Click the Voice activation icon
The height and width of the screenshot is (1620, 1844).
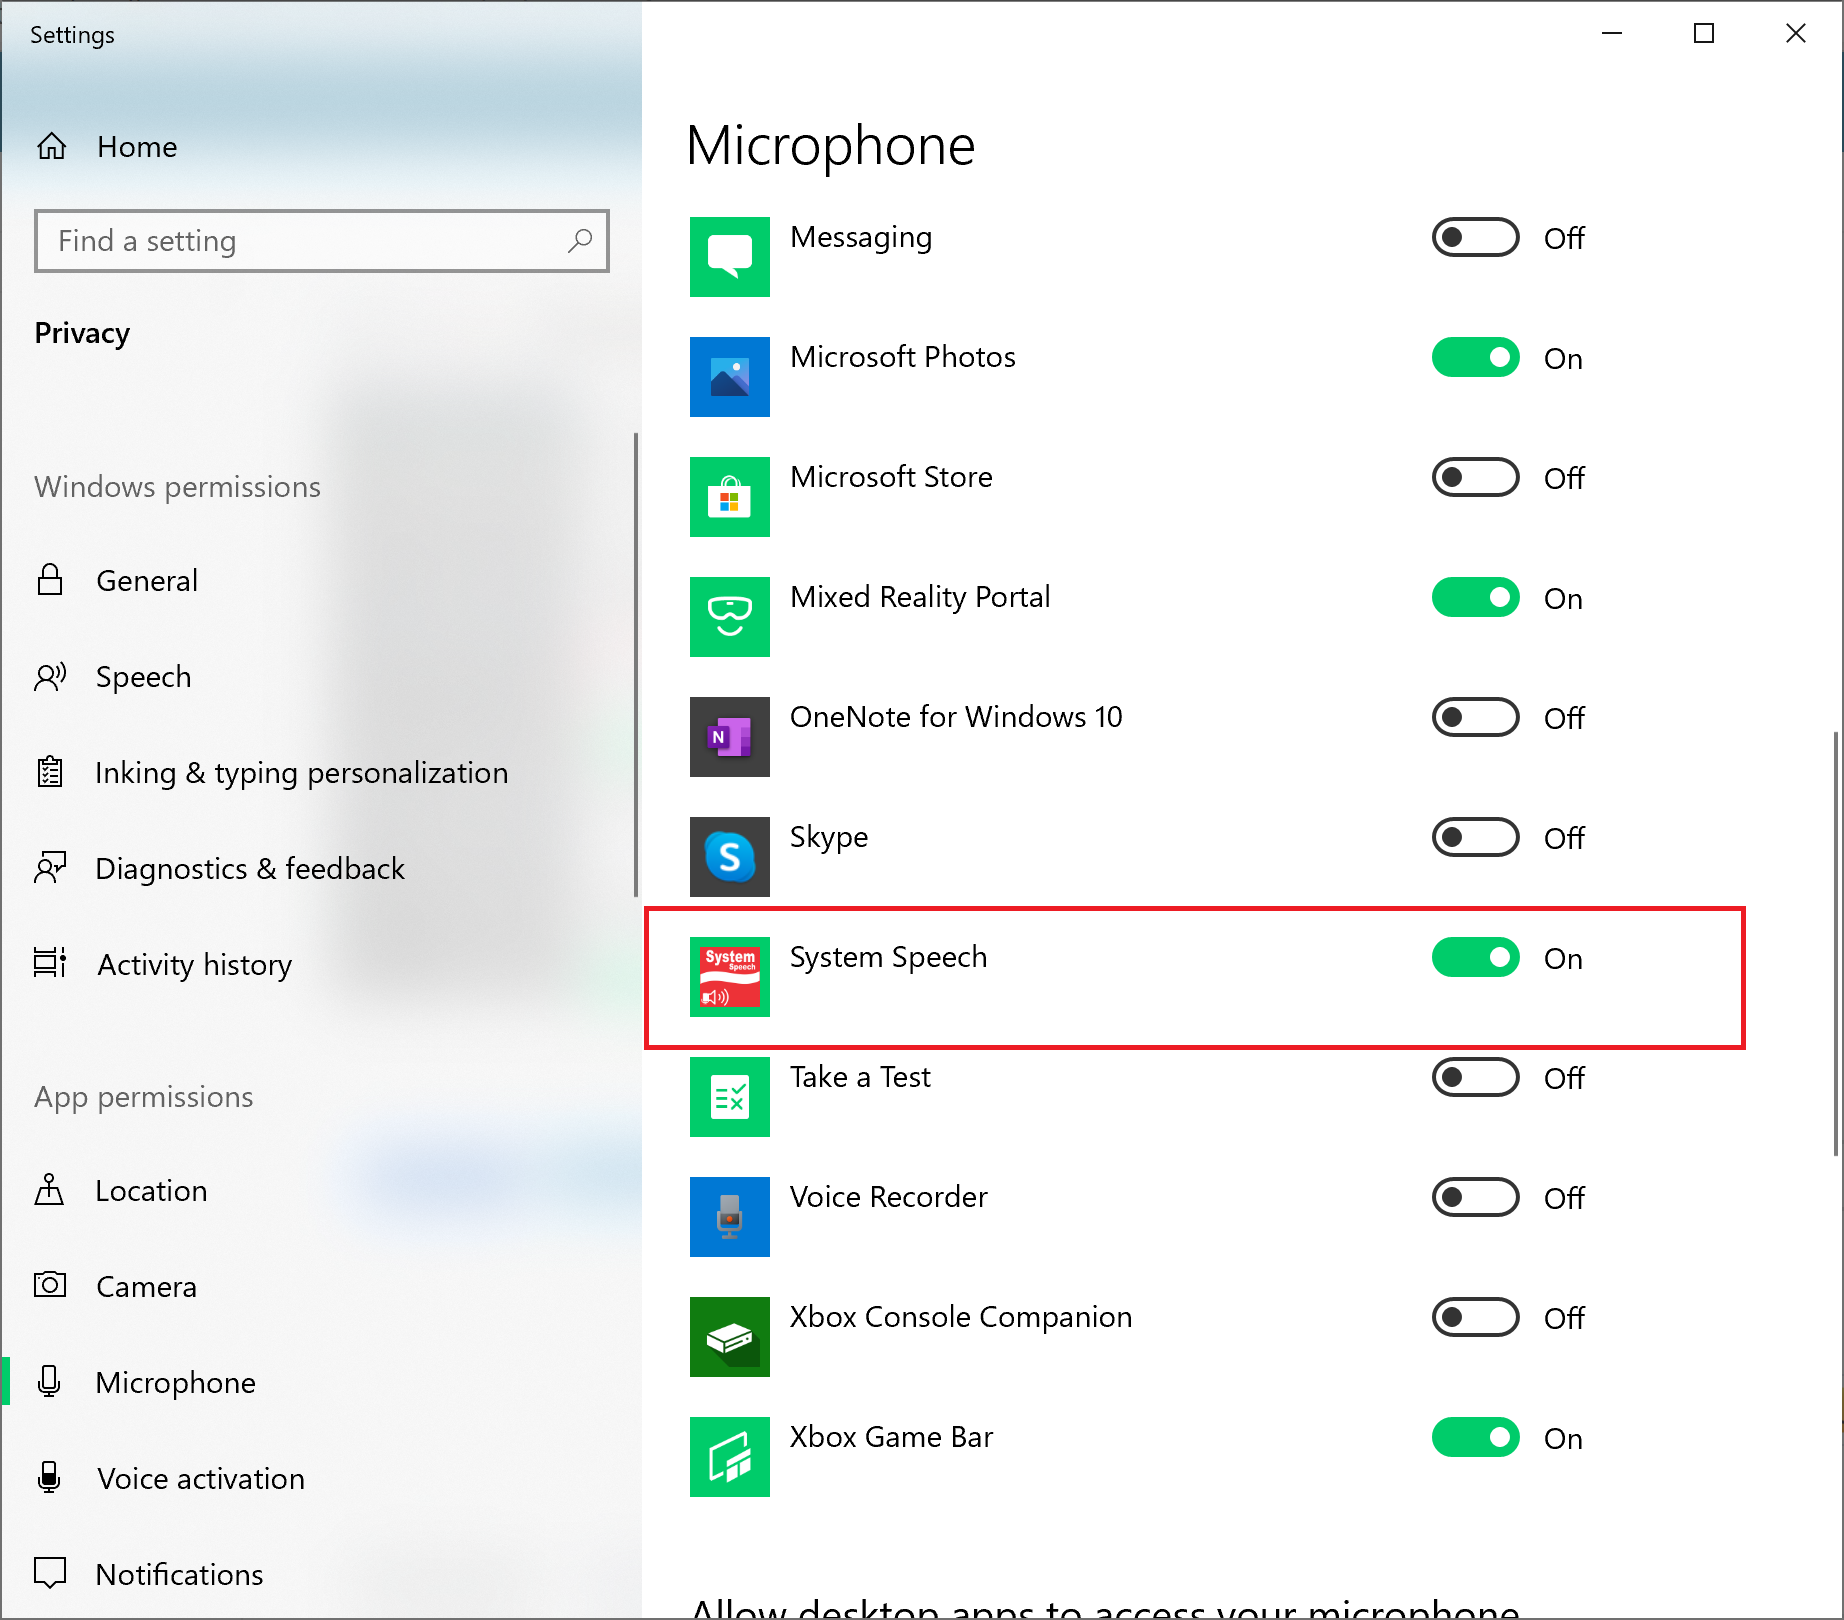click(x=49, y=1477)
